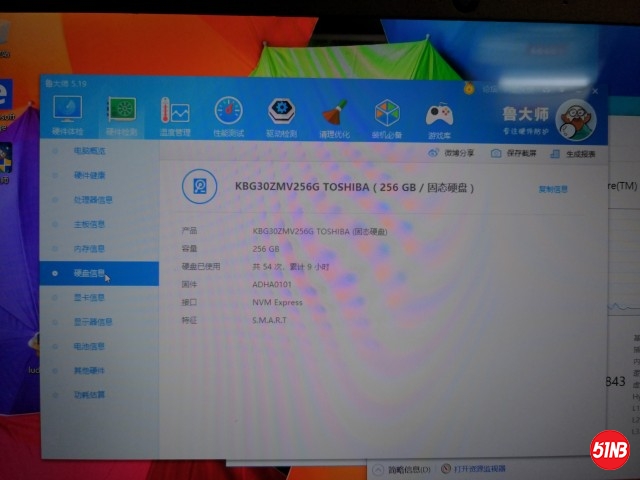Open 温度管理 temperature management
Image resolution: width=640 pixels, height=480 pixels.
point(175,113)
